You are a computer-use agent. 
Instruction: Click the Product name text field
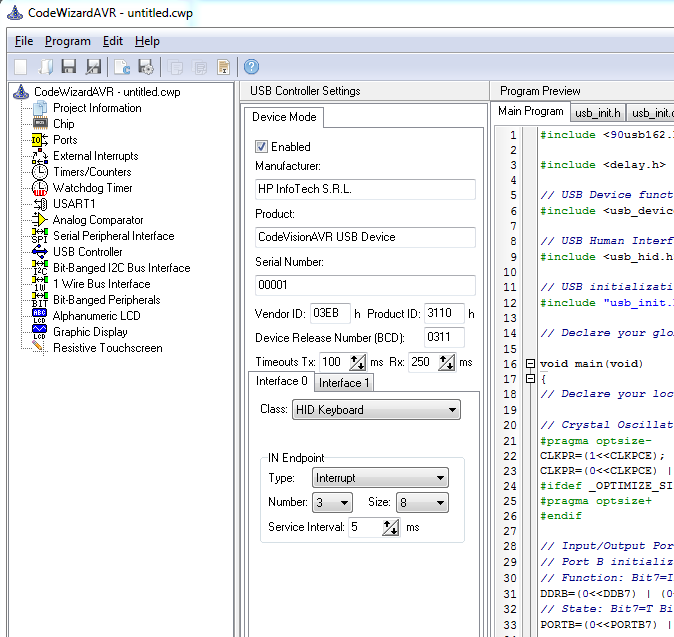coord(365,237)
